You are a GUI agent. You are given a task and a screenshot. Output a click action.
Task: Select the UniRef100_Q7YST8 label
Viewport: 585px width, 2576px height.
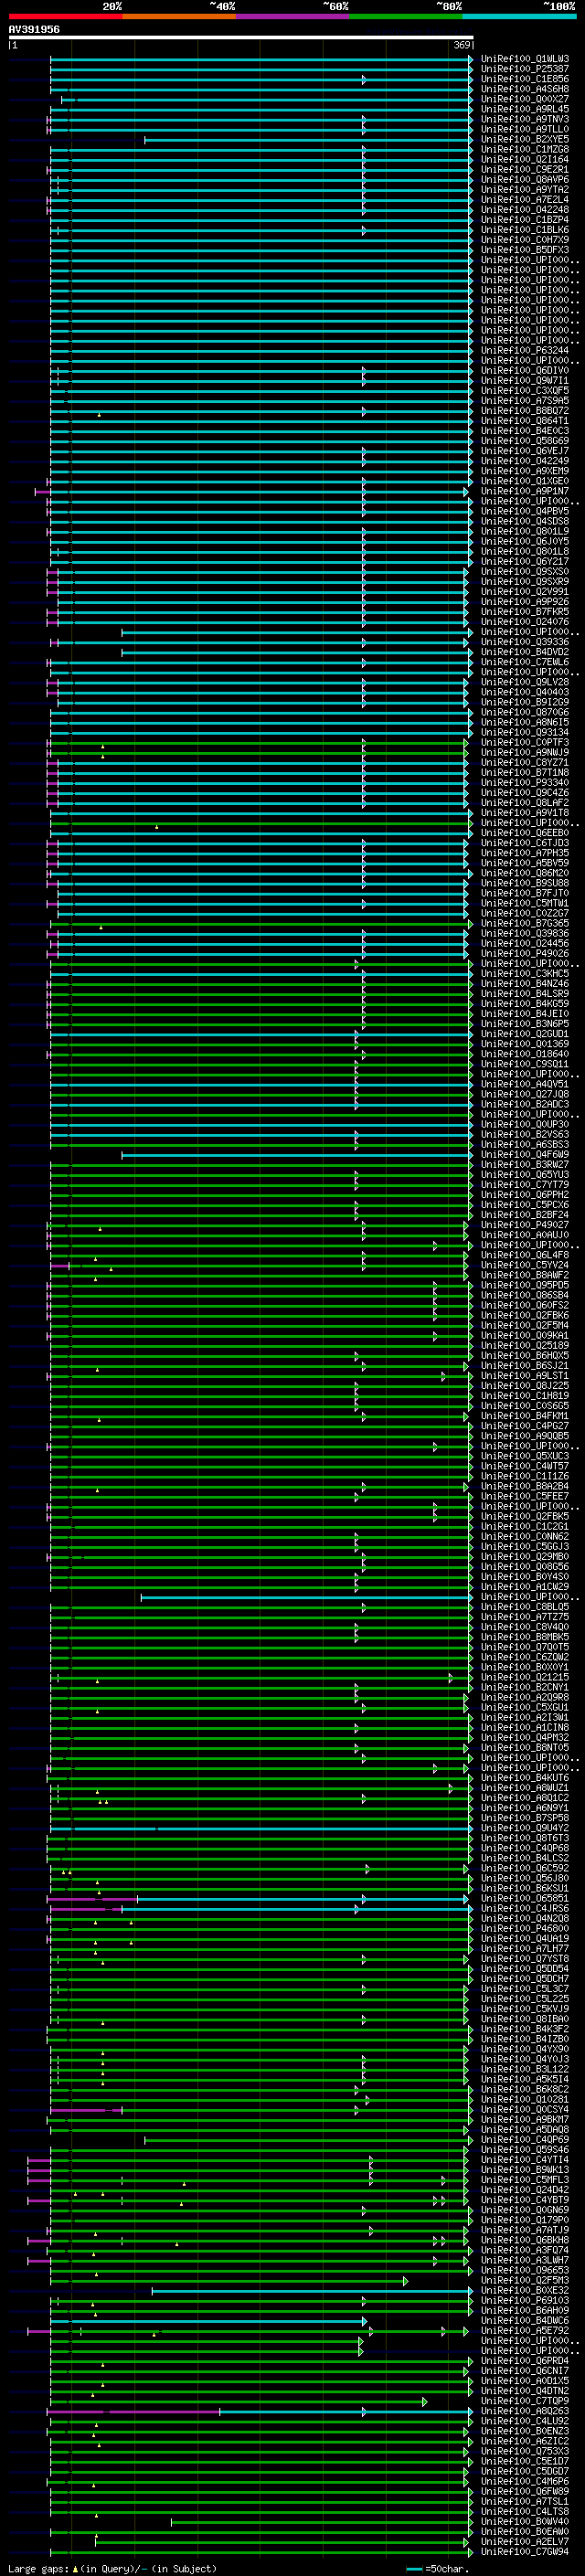point(525,1959)
